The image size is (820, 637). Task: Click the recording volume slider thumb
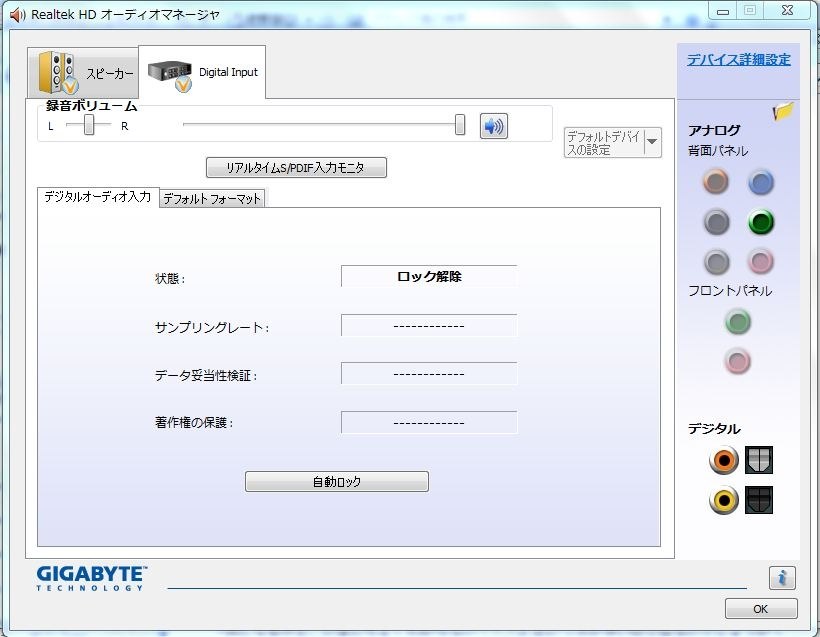click(460, 124)
